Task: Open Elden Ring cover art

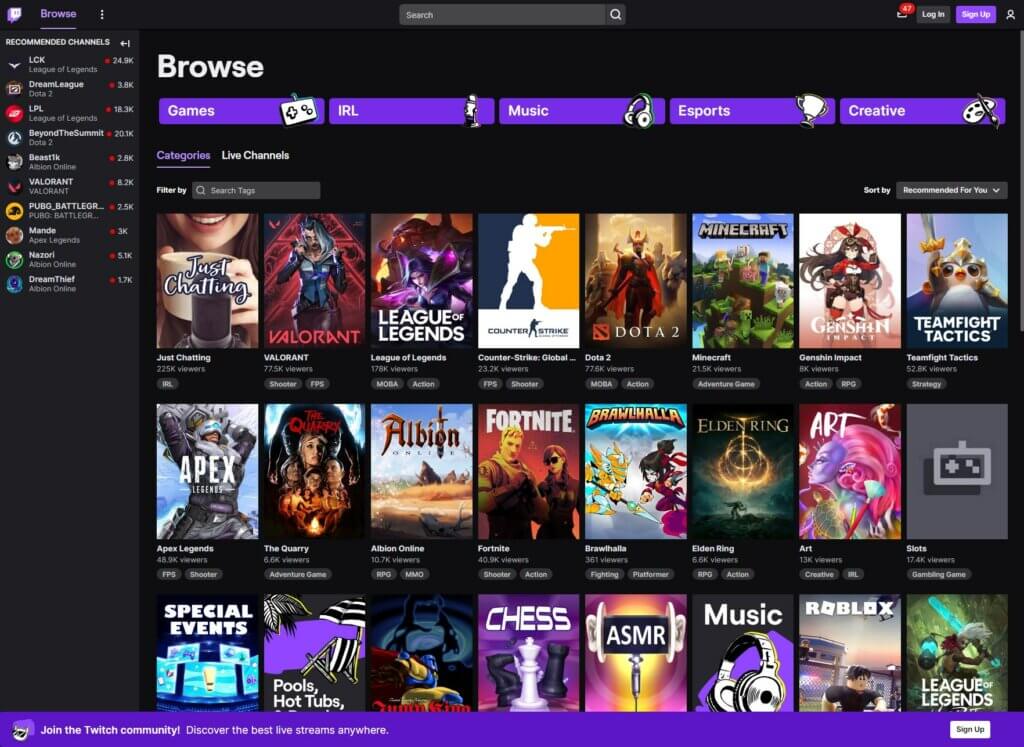Action: coord(743,471)
